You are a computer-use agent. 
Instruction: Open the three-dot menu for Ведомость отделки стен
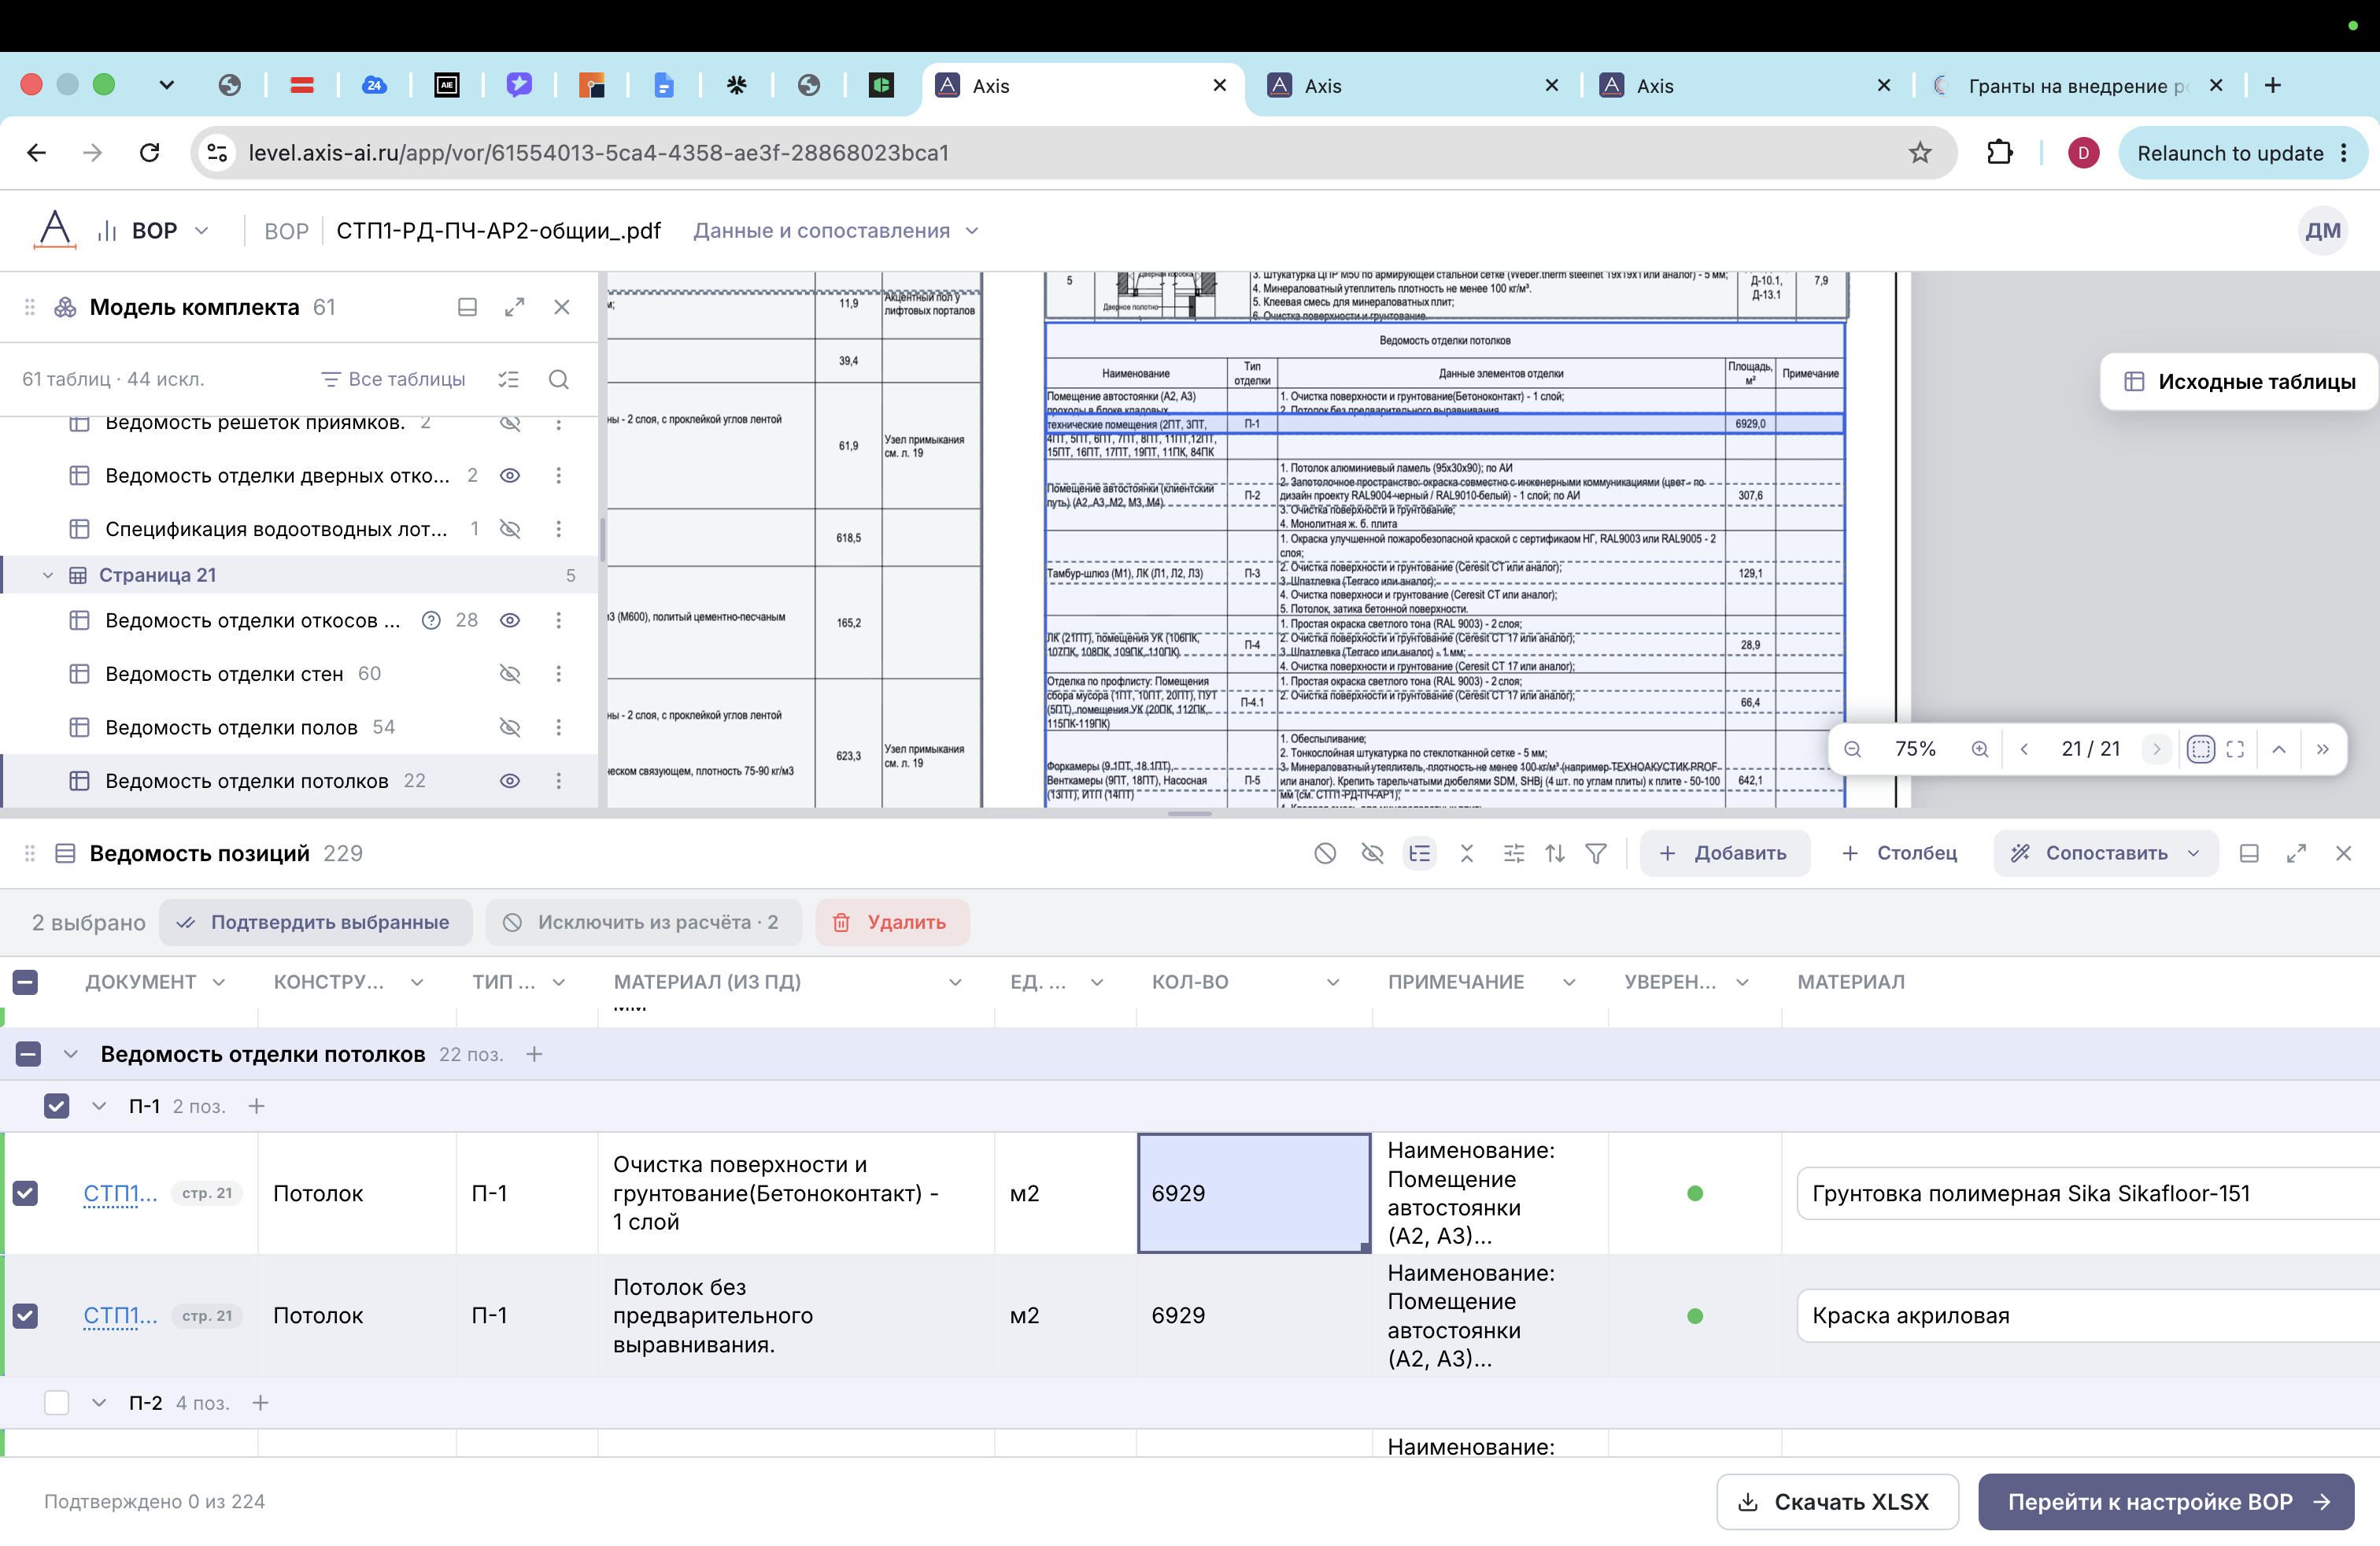point(558,674)
